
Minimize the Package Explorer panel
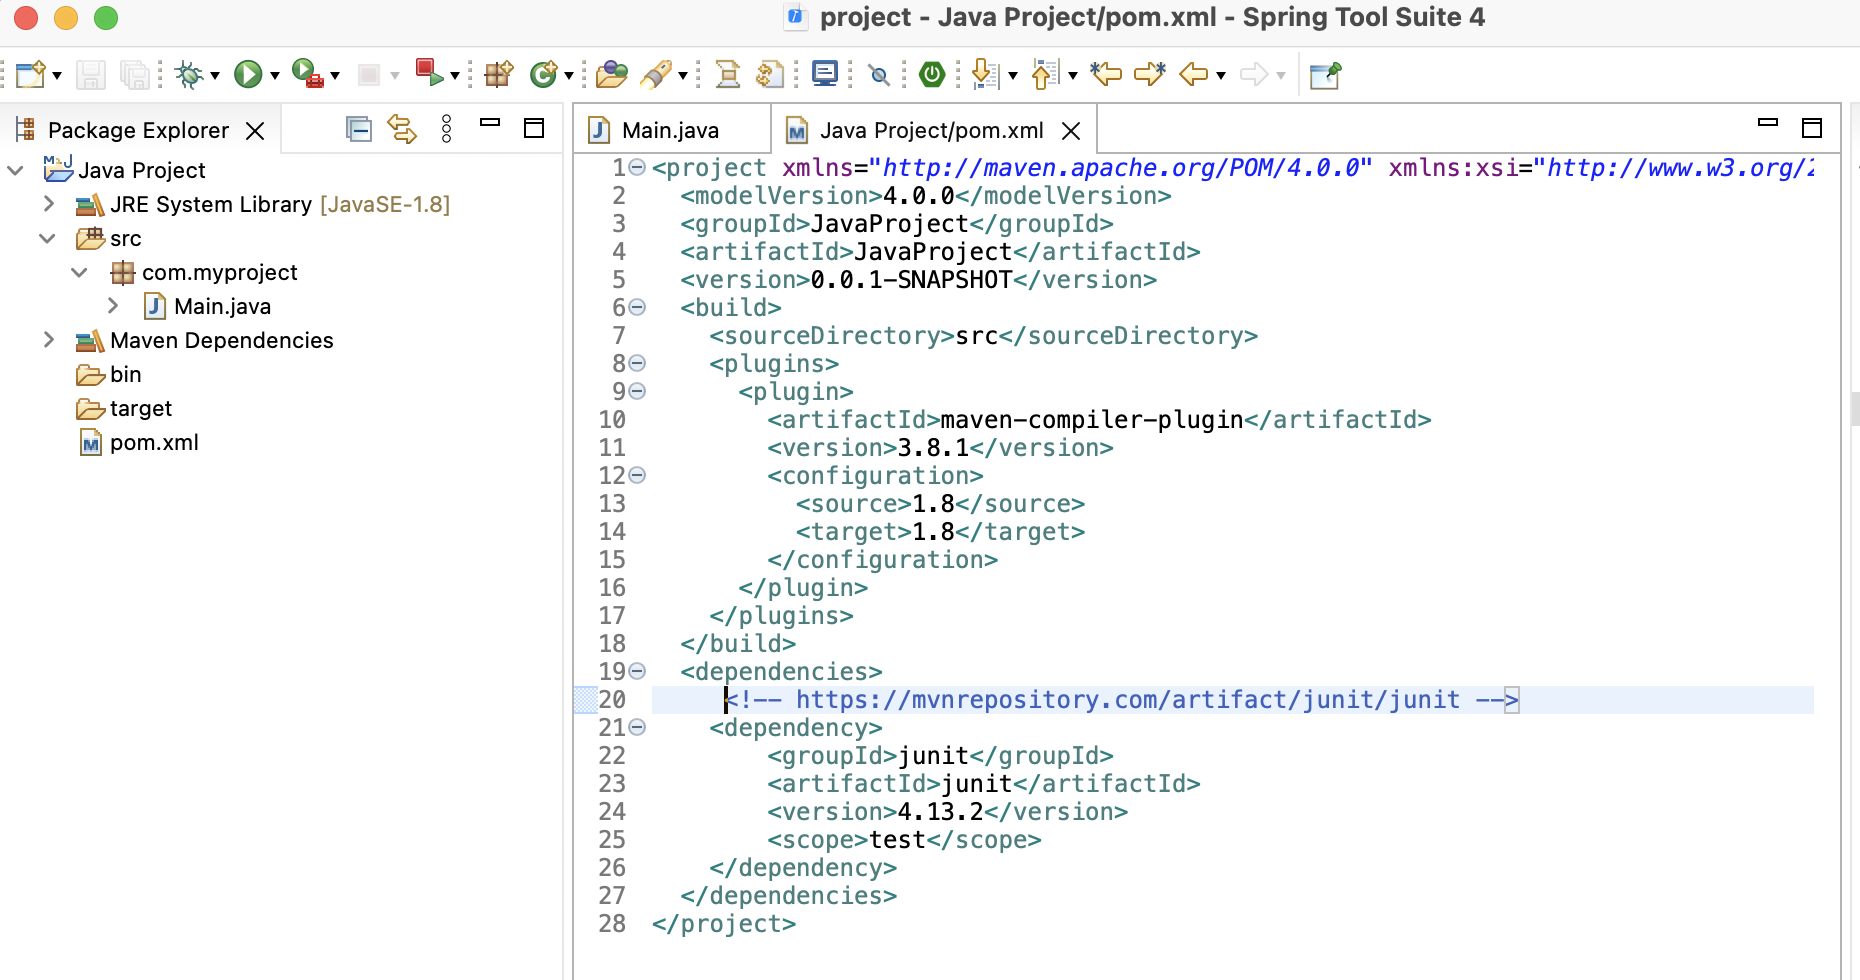pyautogui.click(x=490, y=123)
